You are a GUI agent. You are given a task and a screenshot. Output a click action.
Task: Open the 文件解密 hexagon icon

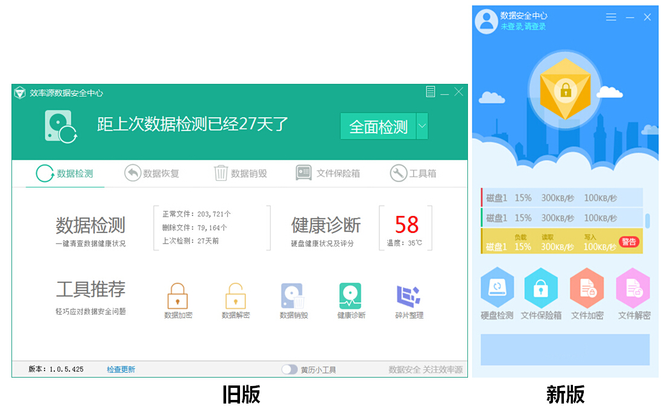pyautogui.click(x=633, y=289)
